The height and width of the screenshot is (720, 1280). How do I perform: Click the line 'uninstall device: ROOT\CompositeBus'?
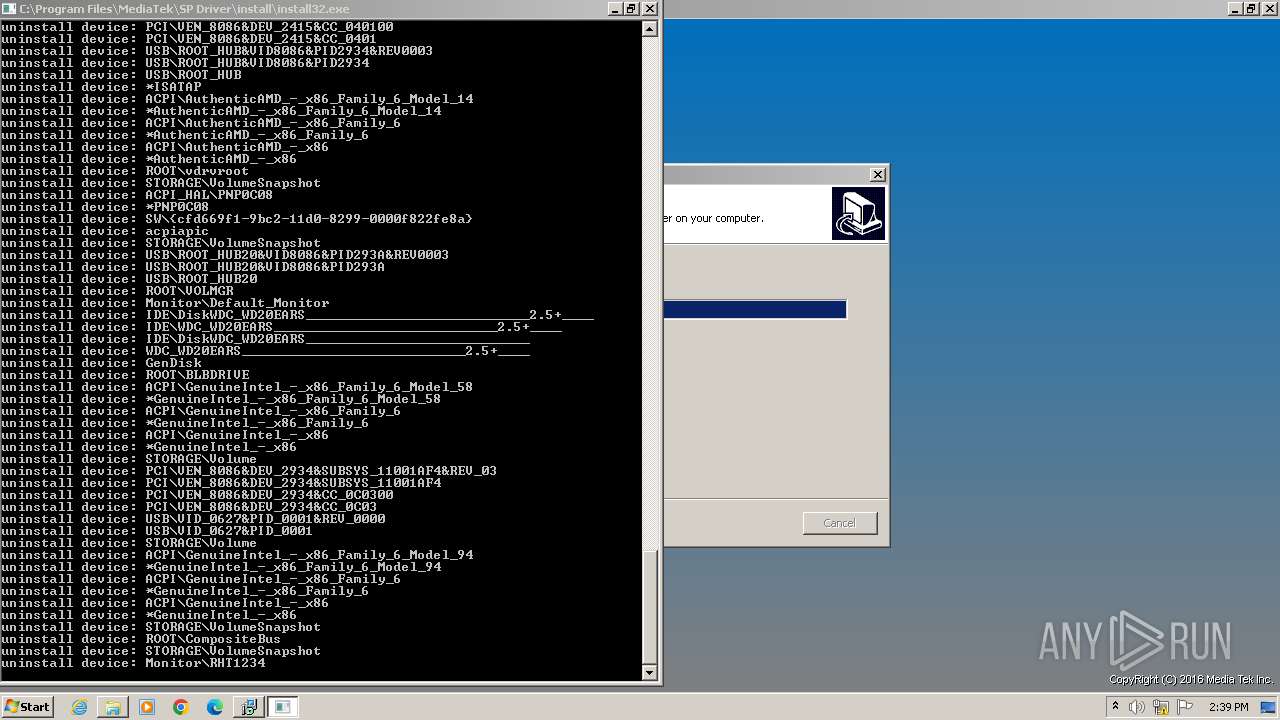pos(141,639)
